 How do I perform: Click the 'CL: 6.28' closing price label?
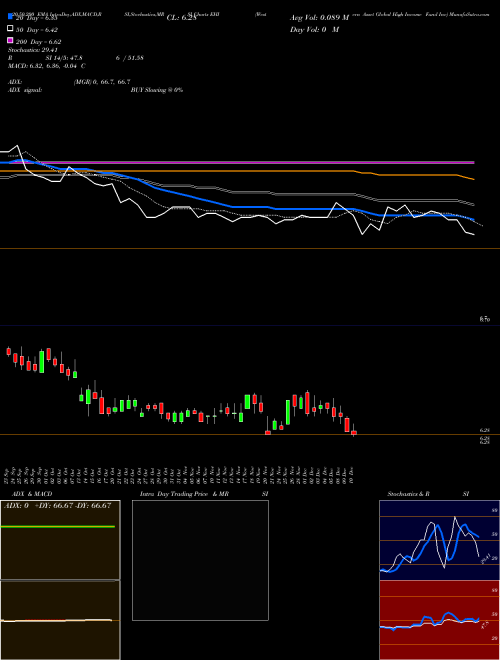tap(182, 18)
